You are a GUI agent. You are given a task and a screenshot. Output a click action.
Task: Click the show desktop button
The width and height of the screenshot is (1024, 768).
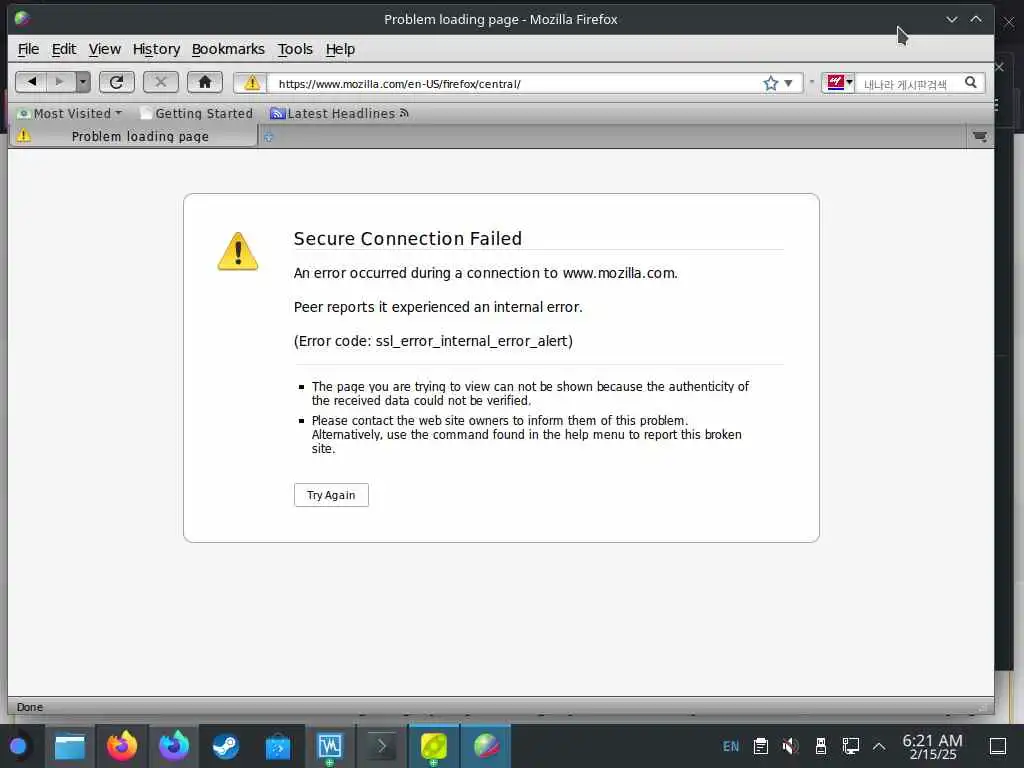(998, 746)
